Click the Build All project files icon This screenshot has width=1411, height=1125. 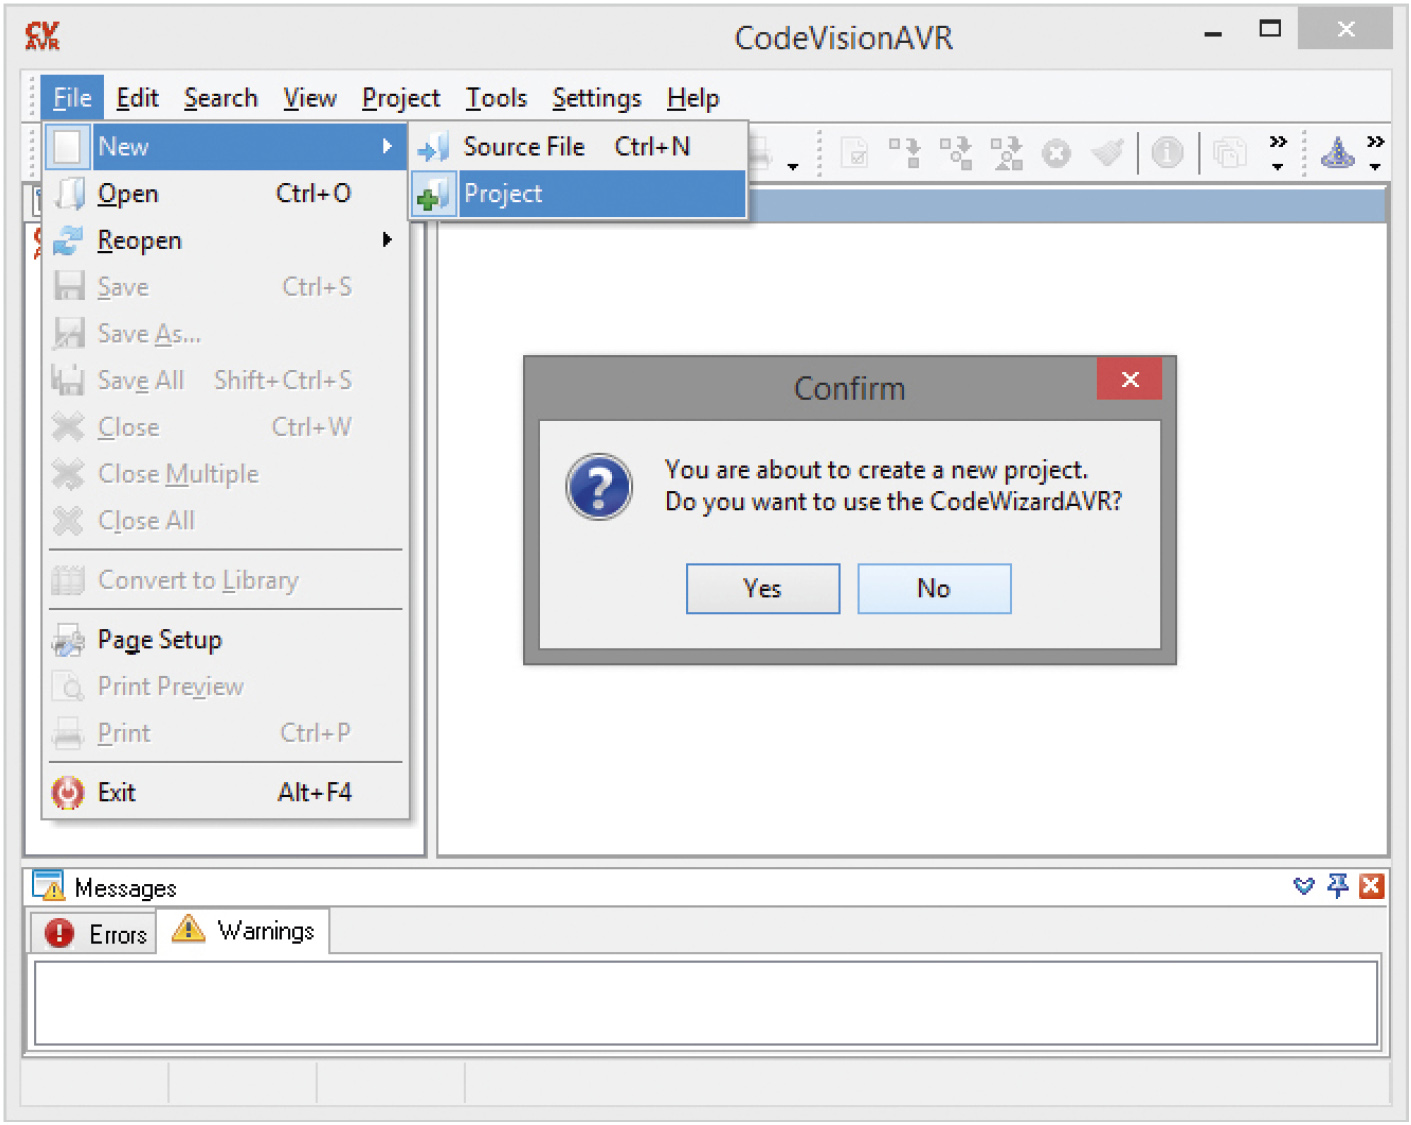point(1006,153)
